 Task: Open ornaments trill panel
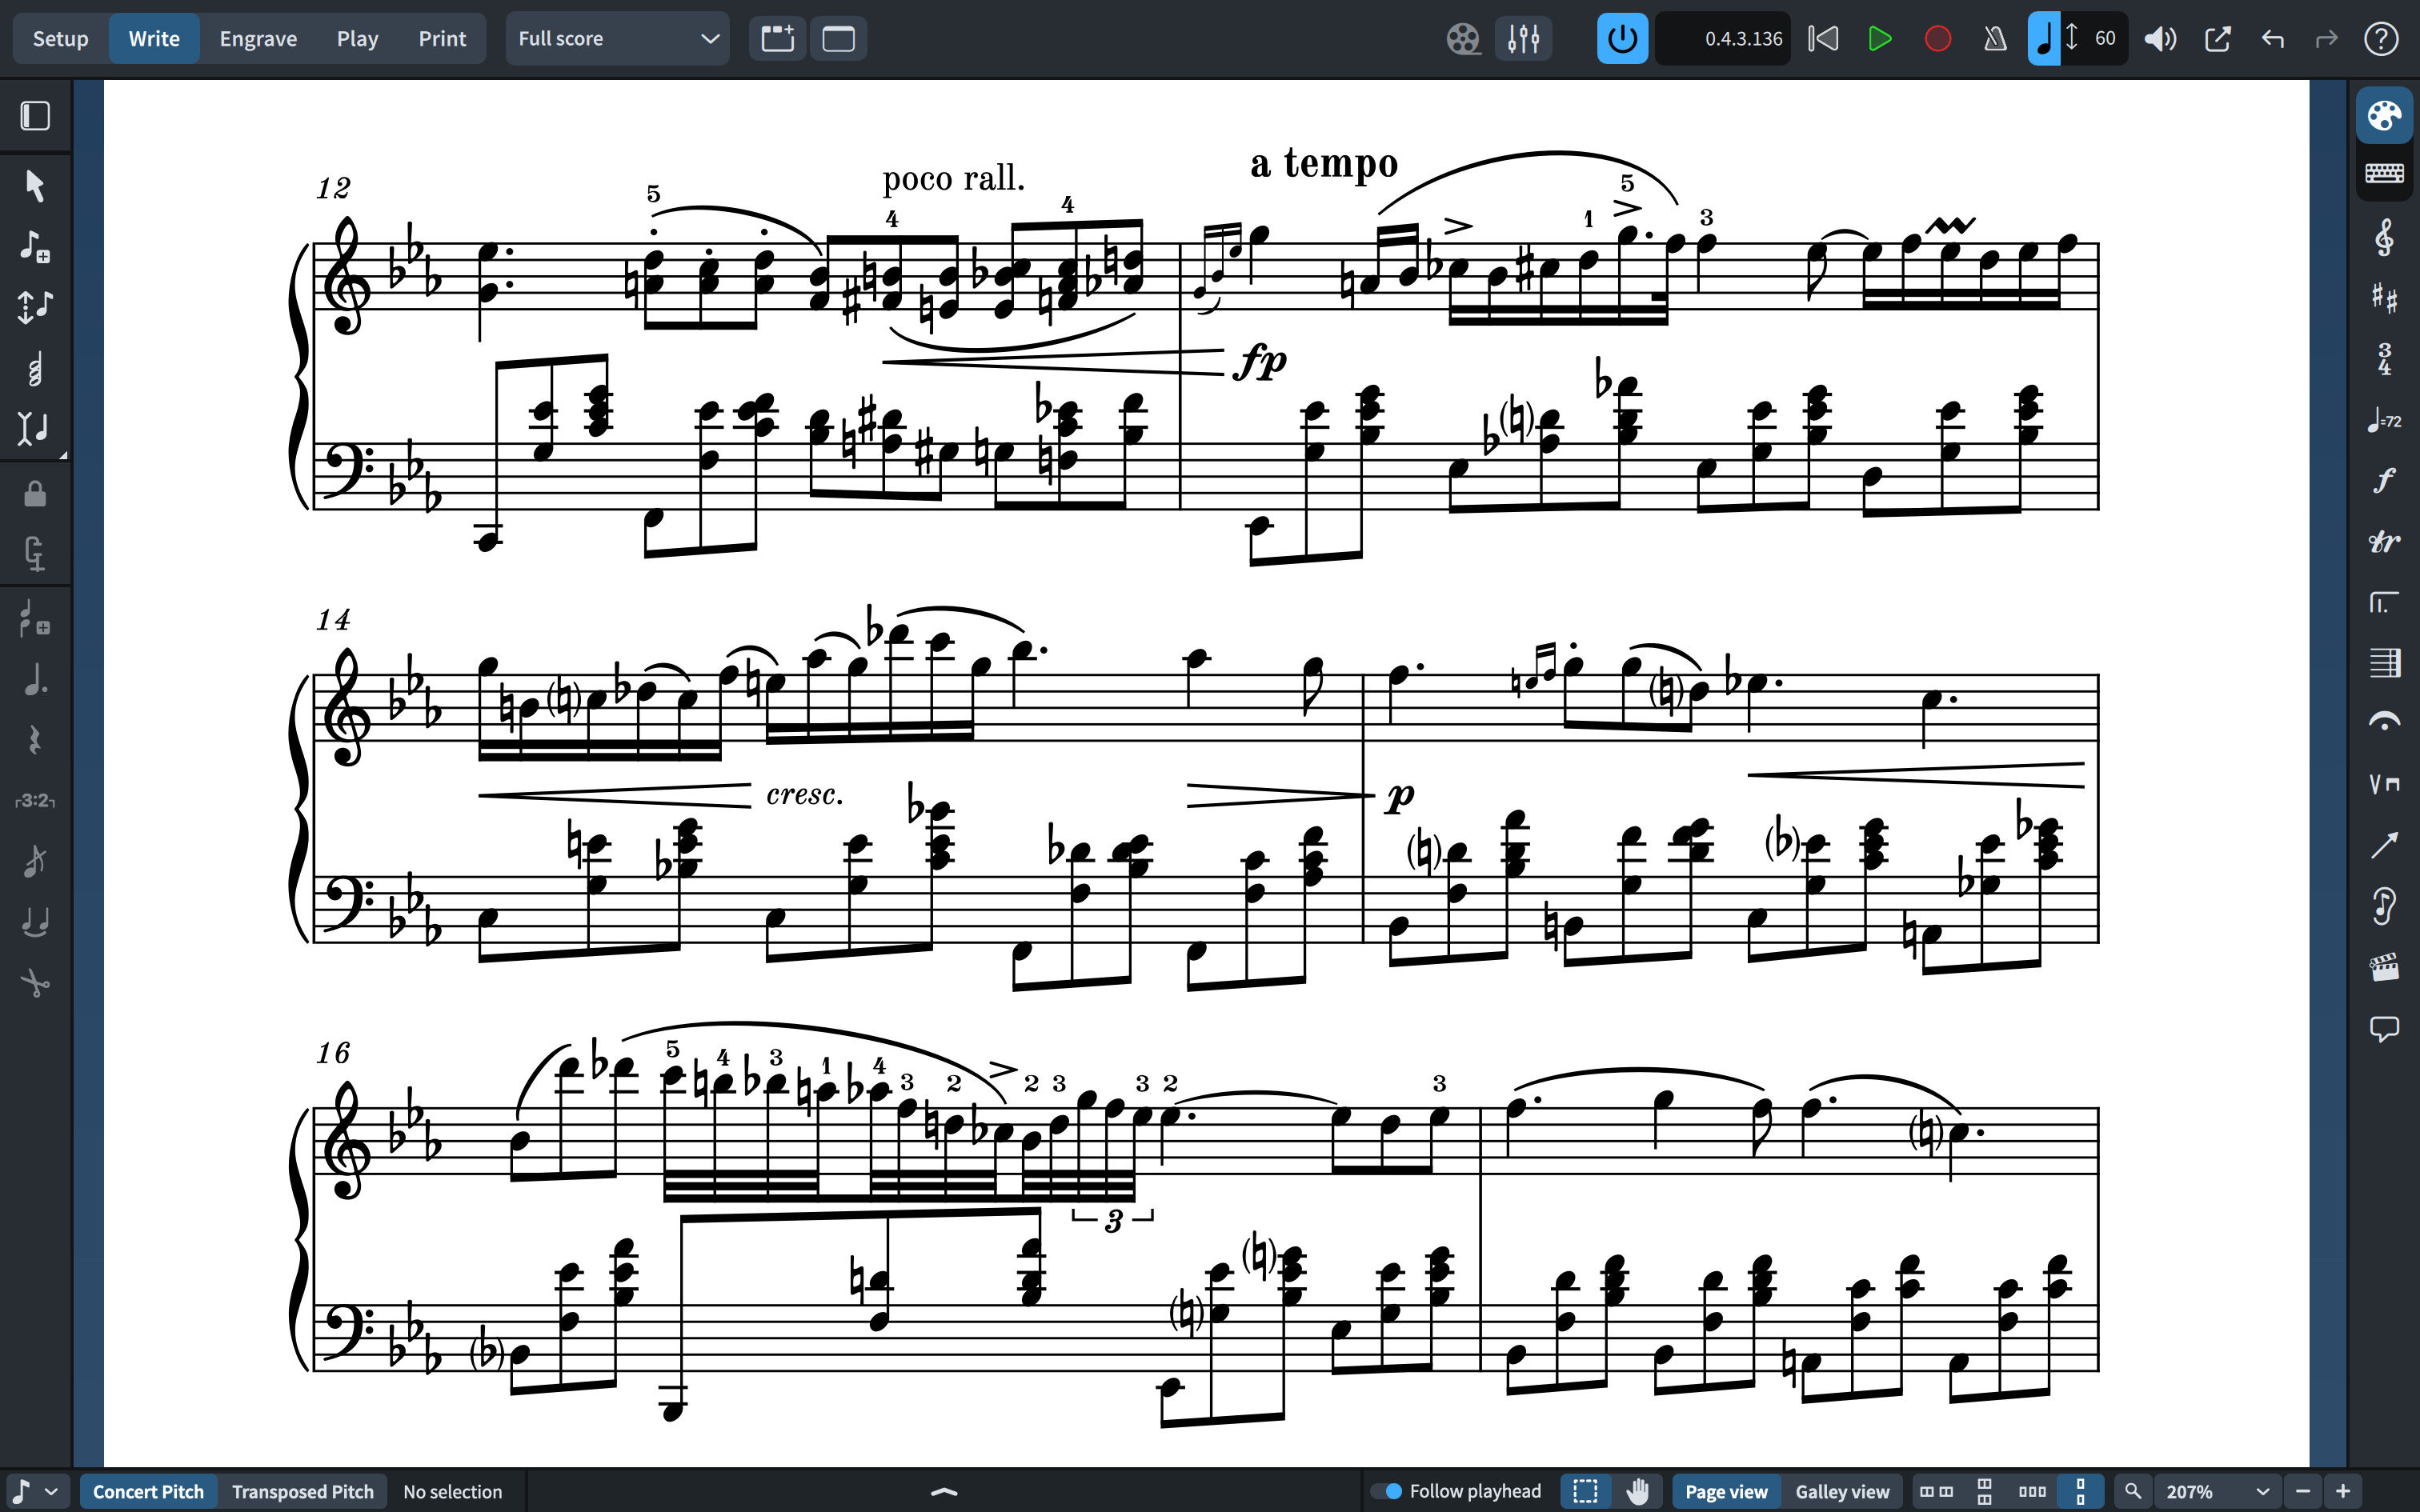tap(2384, 541)
